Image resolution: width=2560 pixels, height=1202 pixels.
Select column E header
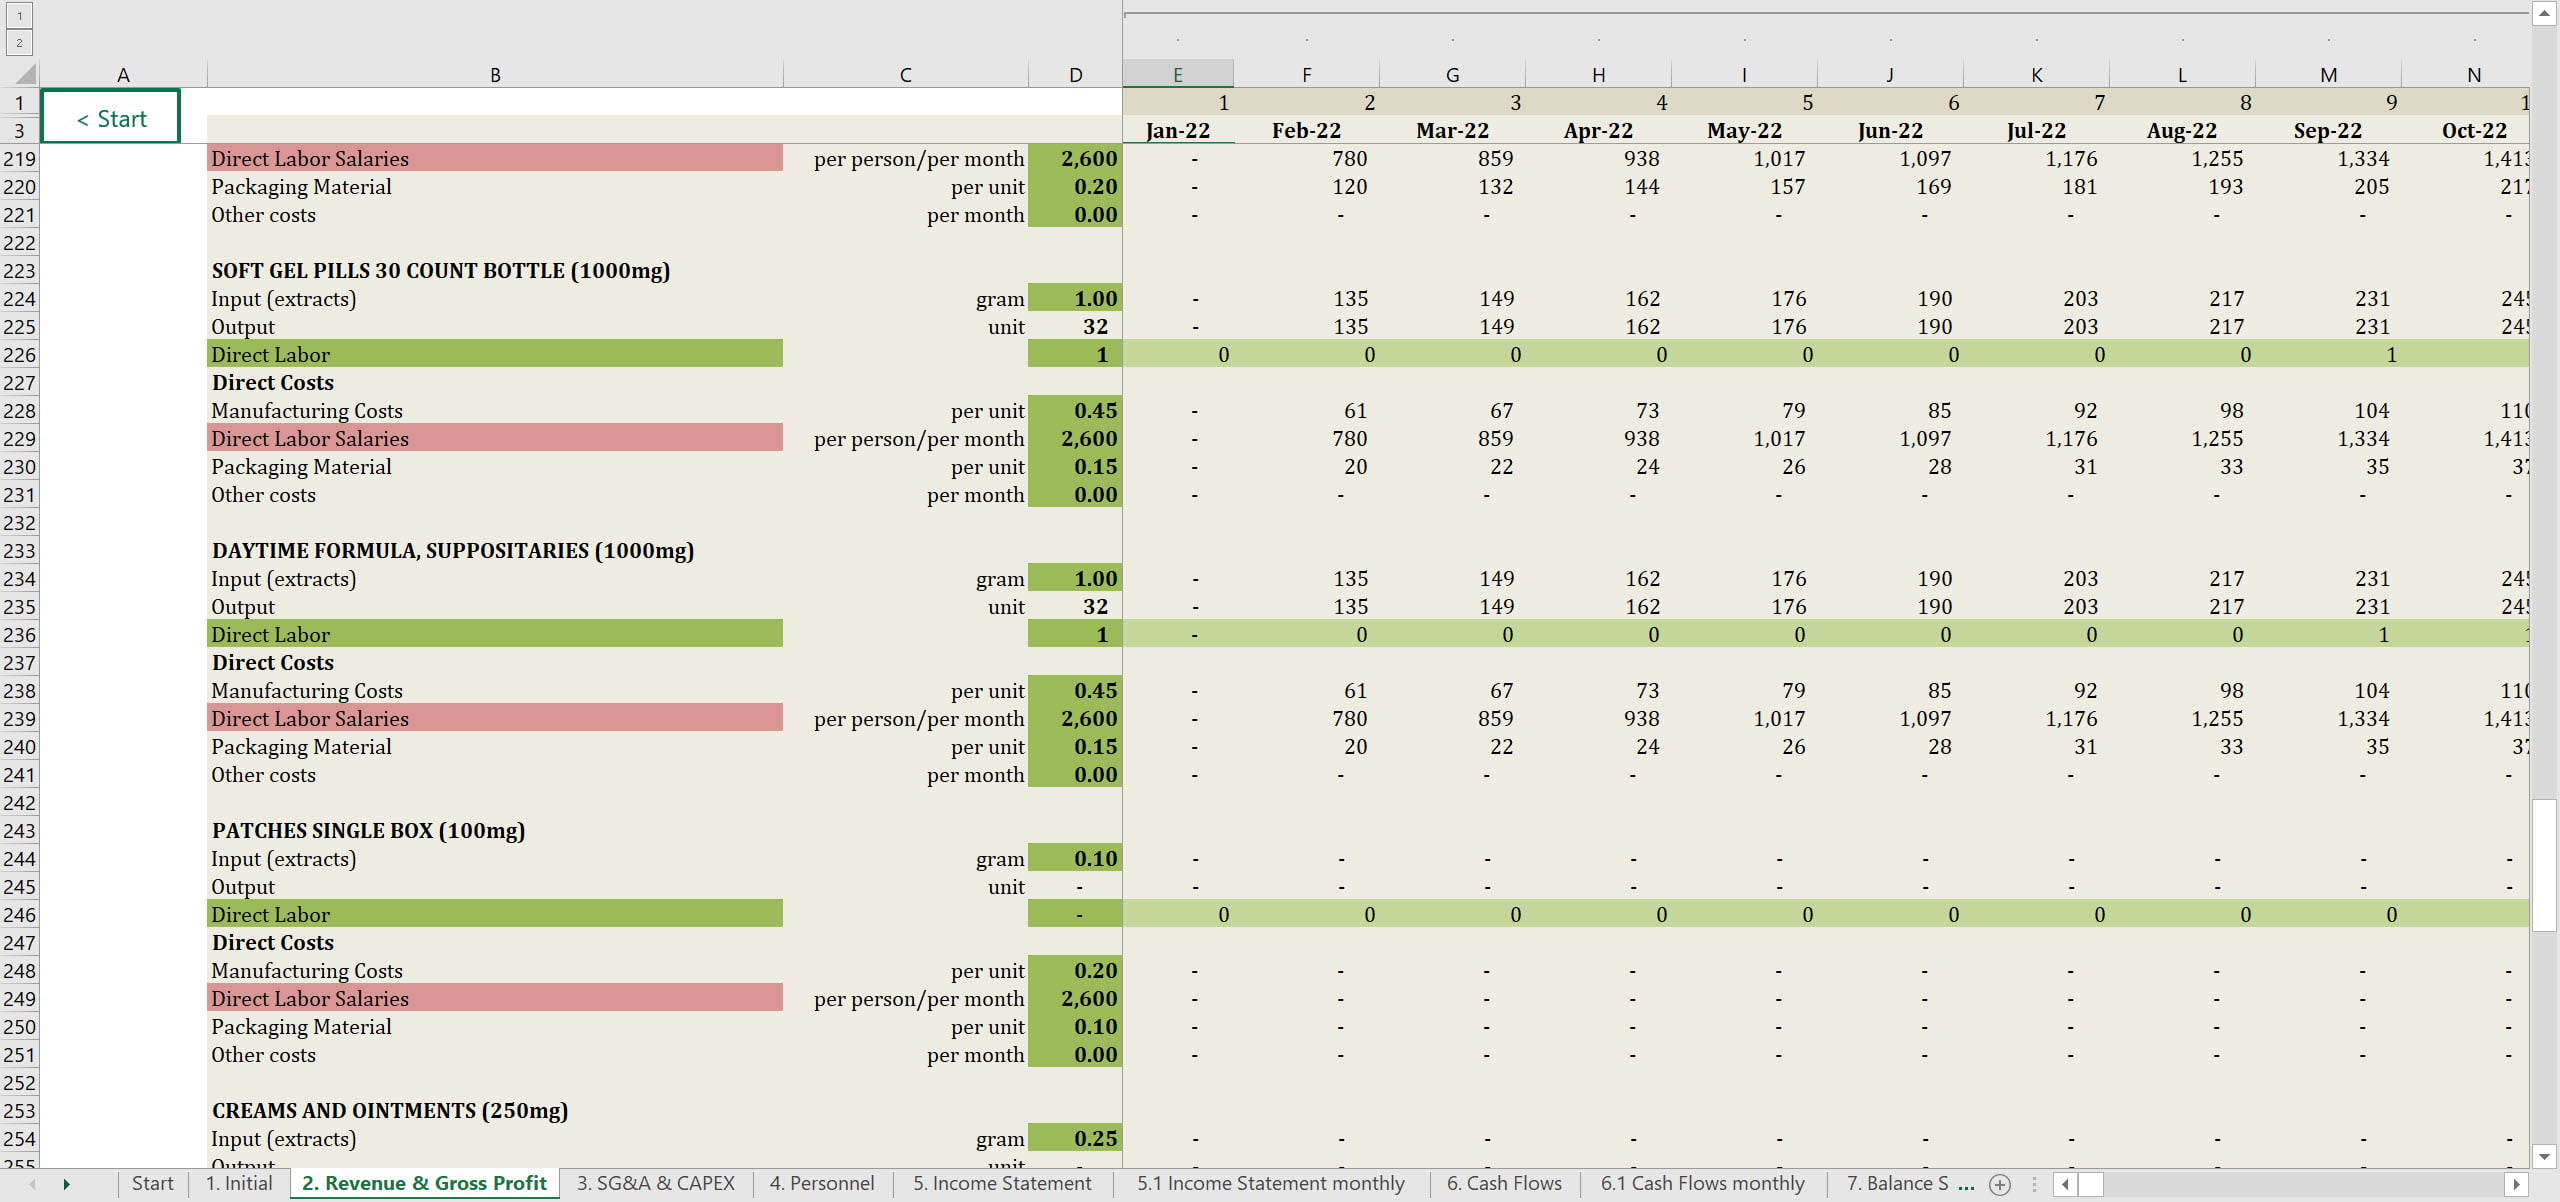(x=1177, y=75)
